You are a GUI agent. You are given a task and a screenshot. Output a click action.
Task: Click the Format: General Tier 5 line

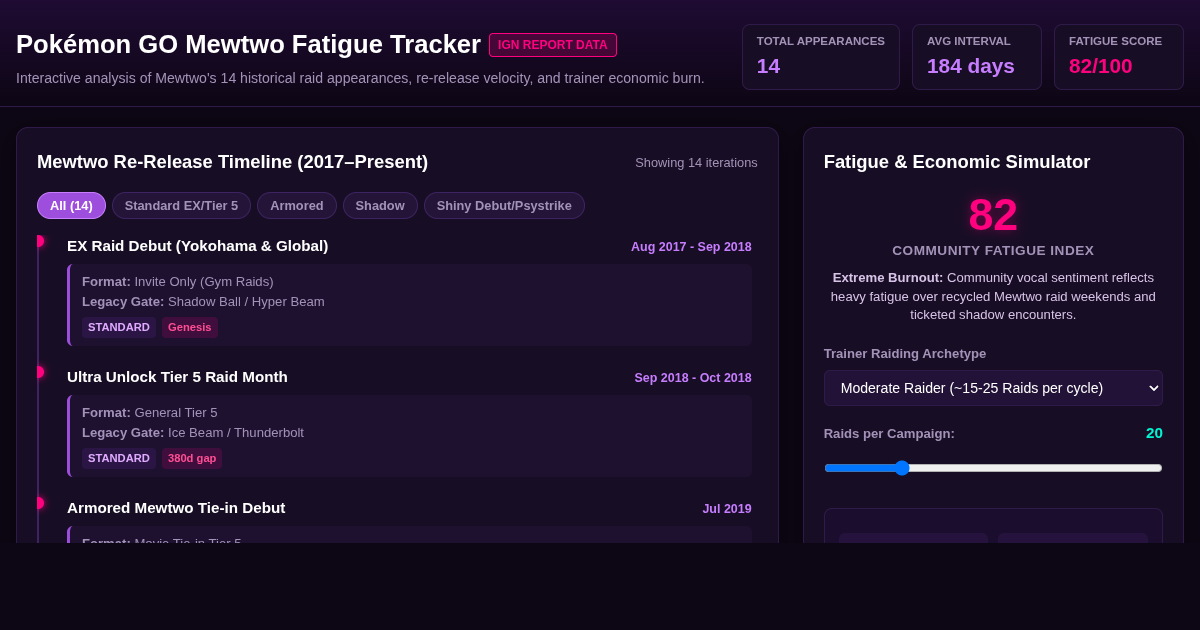[x=150, y=412]
